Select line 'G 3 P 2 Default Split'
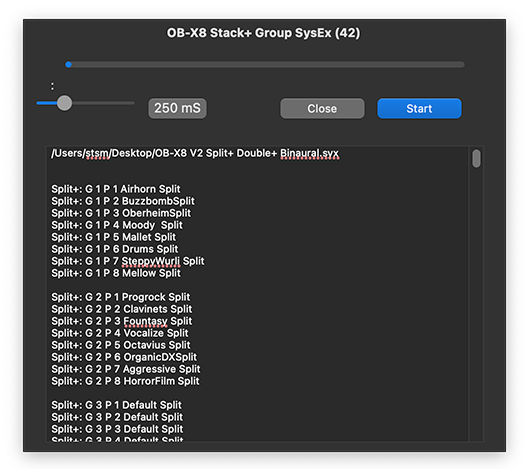Image resolution: width=528 pixels, height=469 pixels. [117, 417]
